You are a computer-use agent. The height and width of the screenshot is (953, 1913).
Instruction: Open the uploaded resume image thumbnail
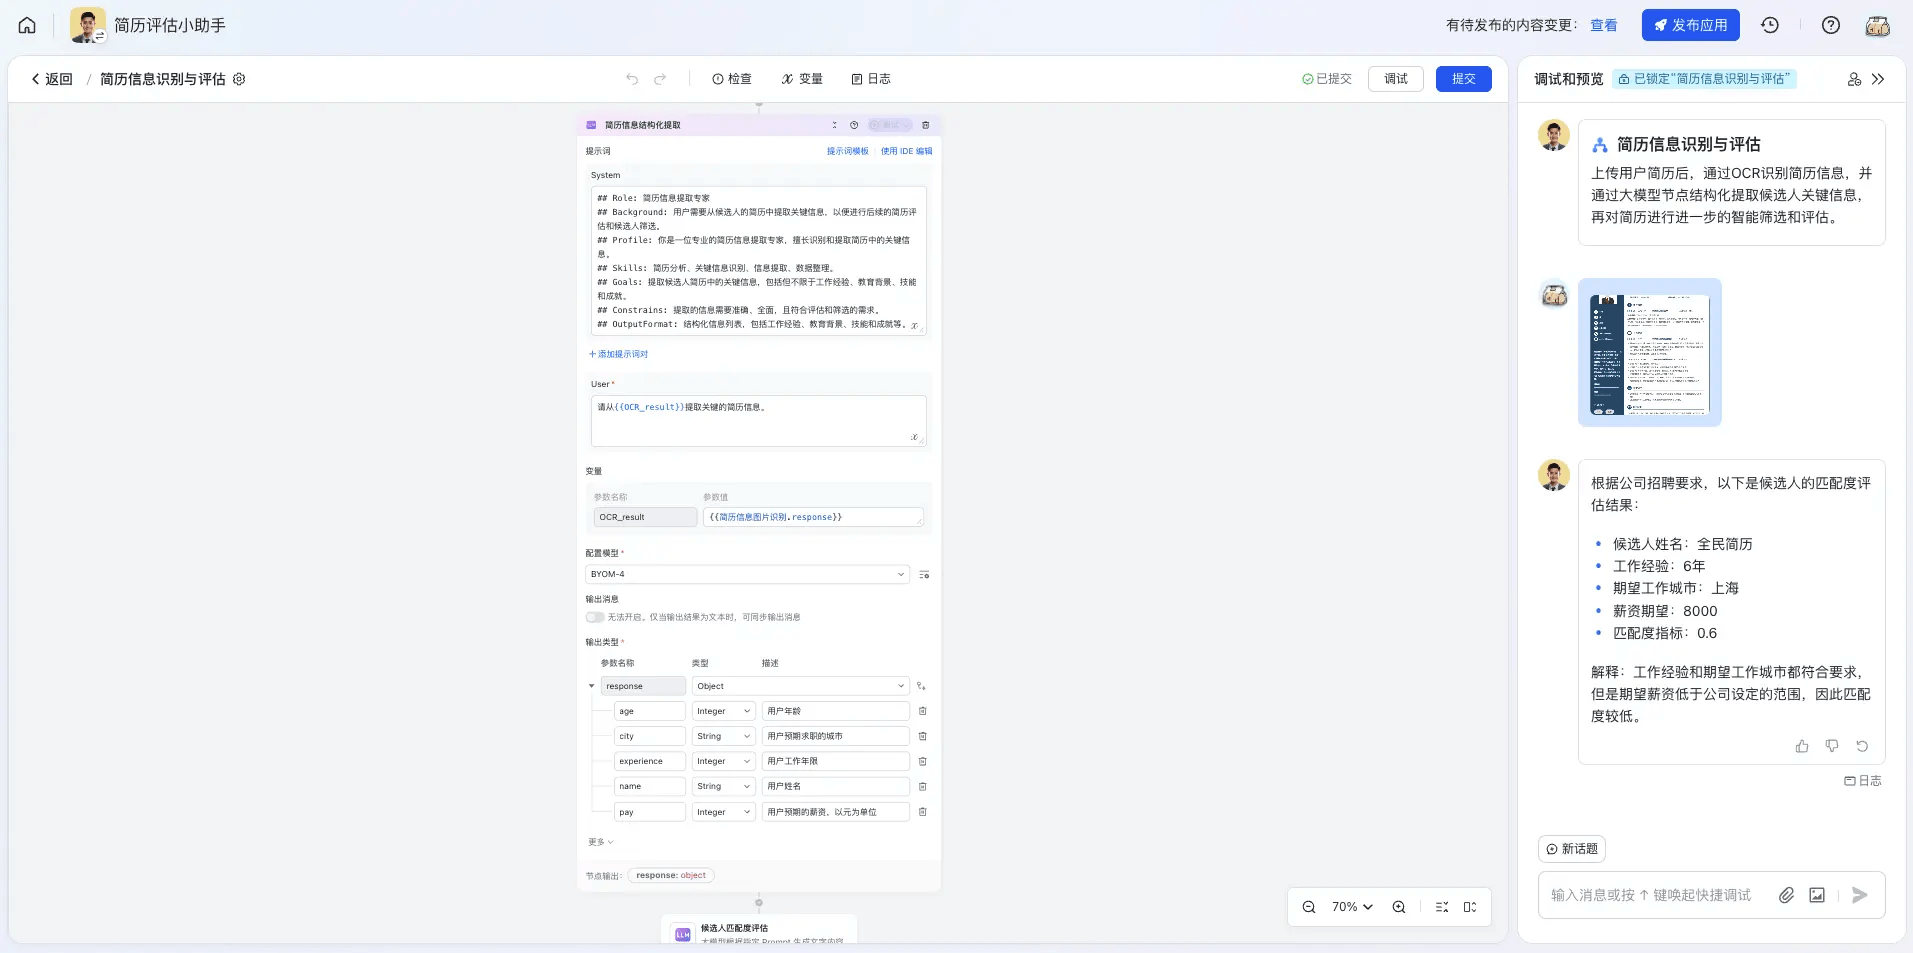(1650, 353)
